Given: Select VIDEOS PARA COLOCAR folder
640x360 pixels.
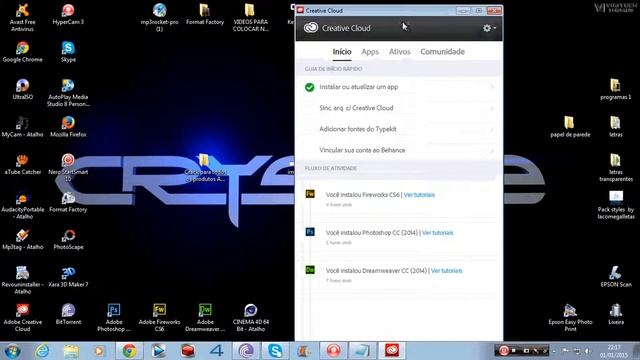Looking at the screenshot, I should click(251, 18).
